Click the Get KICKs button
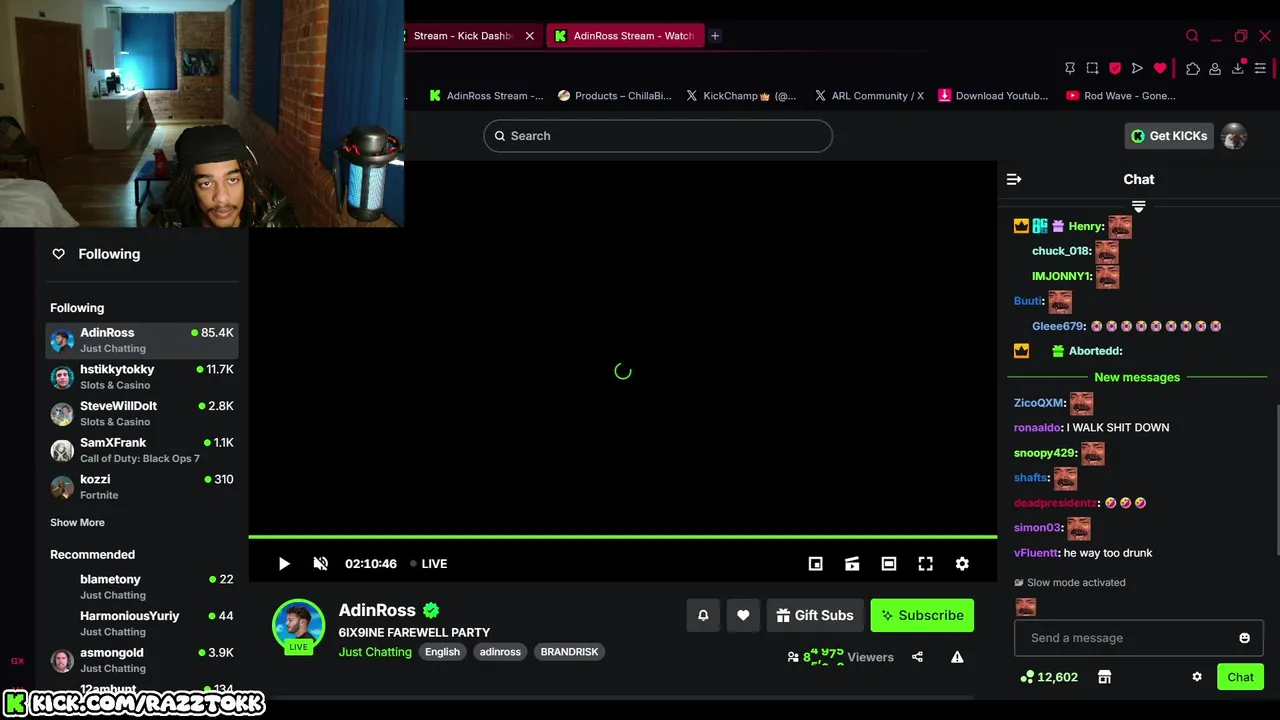This screenshot has height=720, width=1280. [x=1169, y=136]
